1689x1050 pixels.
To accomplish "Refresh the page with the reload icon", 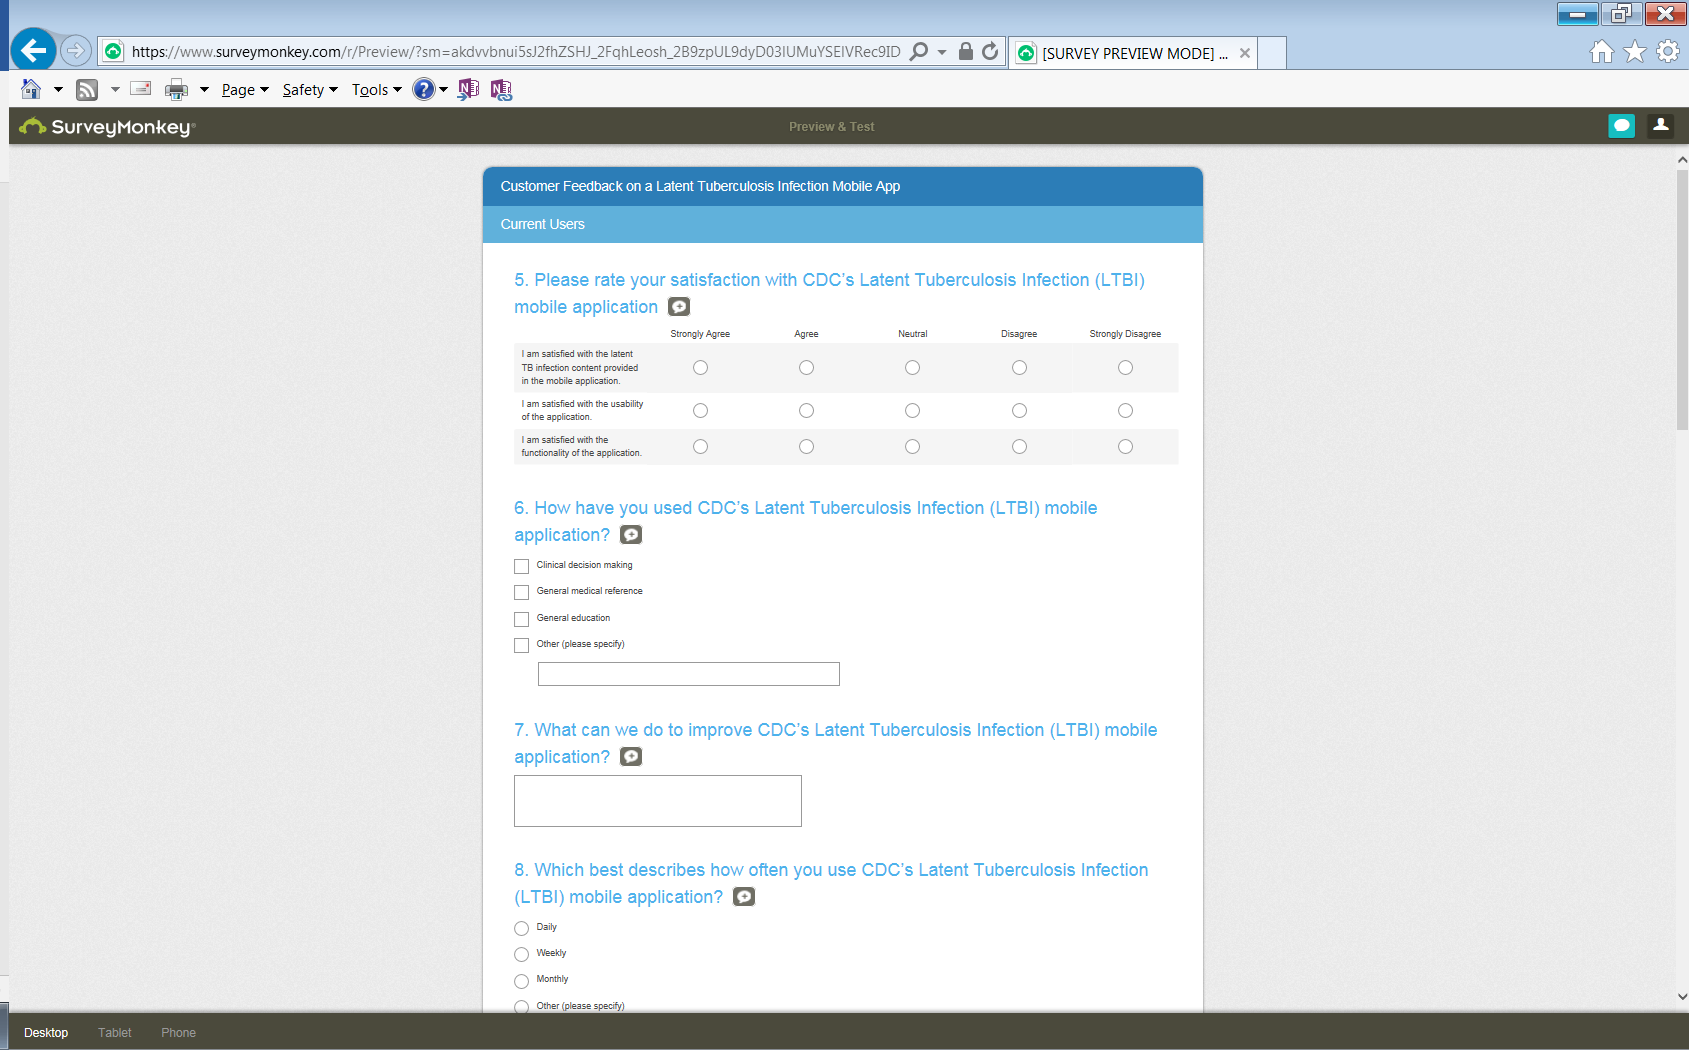I will 990,52.
